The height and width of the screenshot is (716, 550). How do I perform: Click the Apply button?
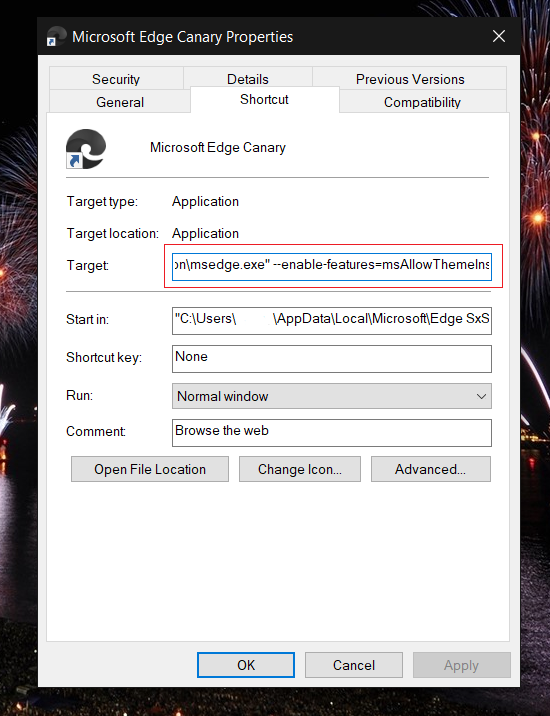pos(461,665)
